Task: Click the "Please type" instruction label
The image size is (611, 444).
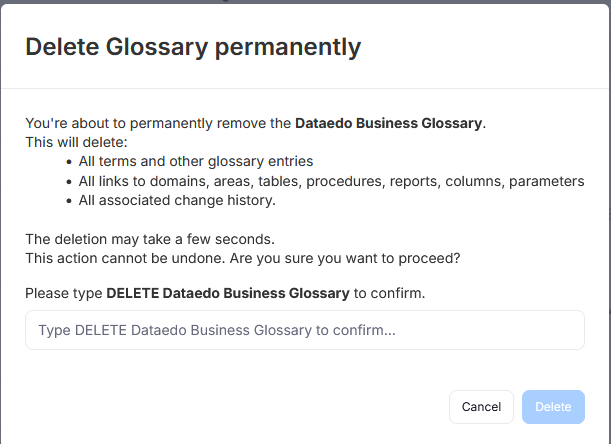Action: tap(64, 294)
